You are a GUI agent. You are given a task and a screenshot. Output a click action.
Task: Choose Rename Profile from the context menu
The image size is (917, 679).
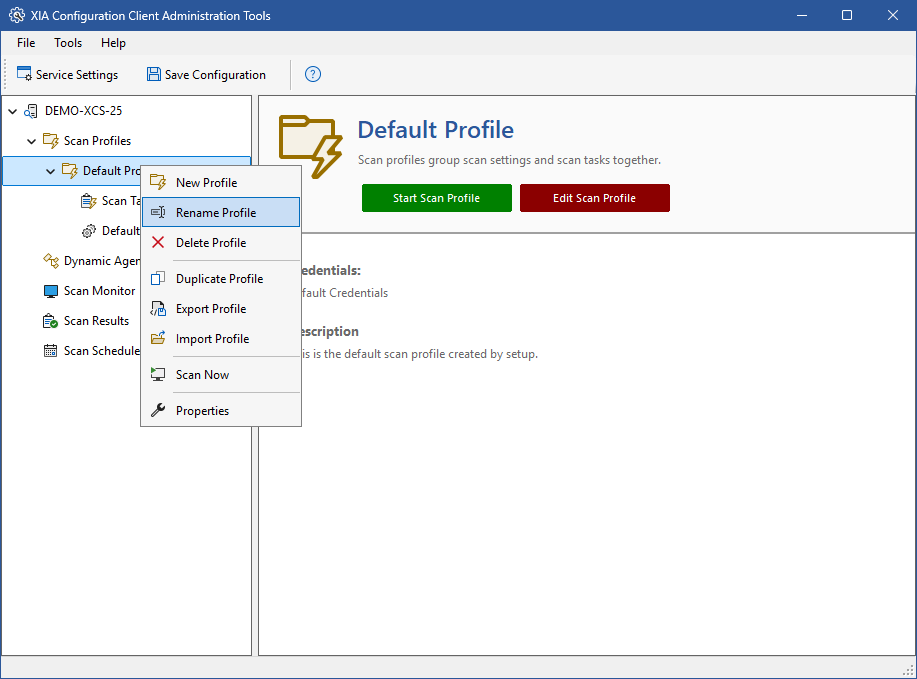[x=216, y=213]
